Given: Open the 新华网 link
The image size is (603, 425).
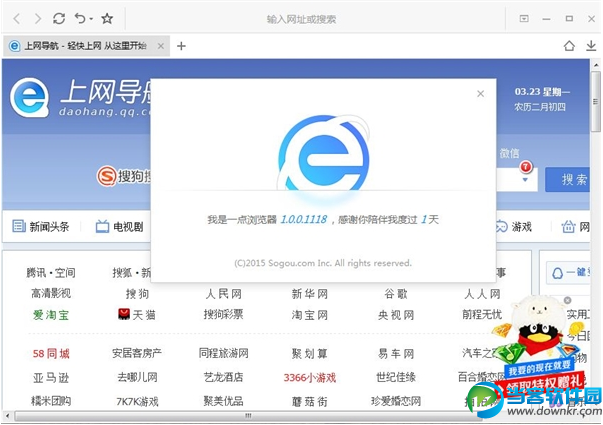Looking at the screenshot, I should point(310,294).
